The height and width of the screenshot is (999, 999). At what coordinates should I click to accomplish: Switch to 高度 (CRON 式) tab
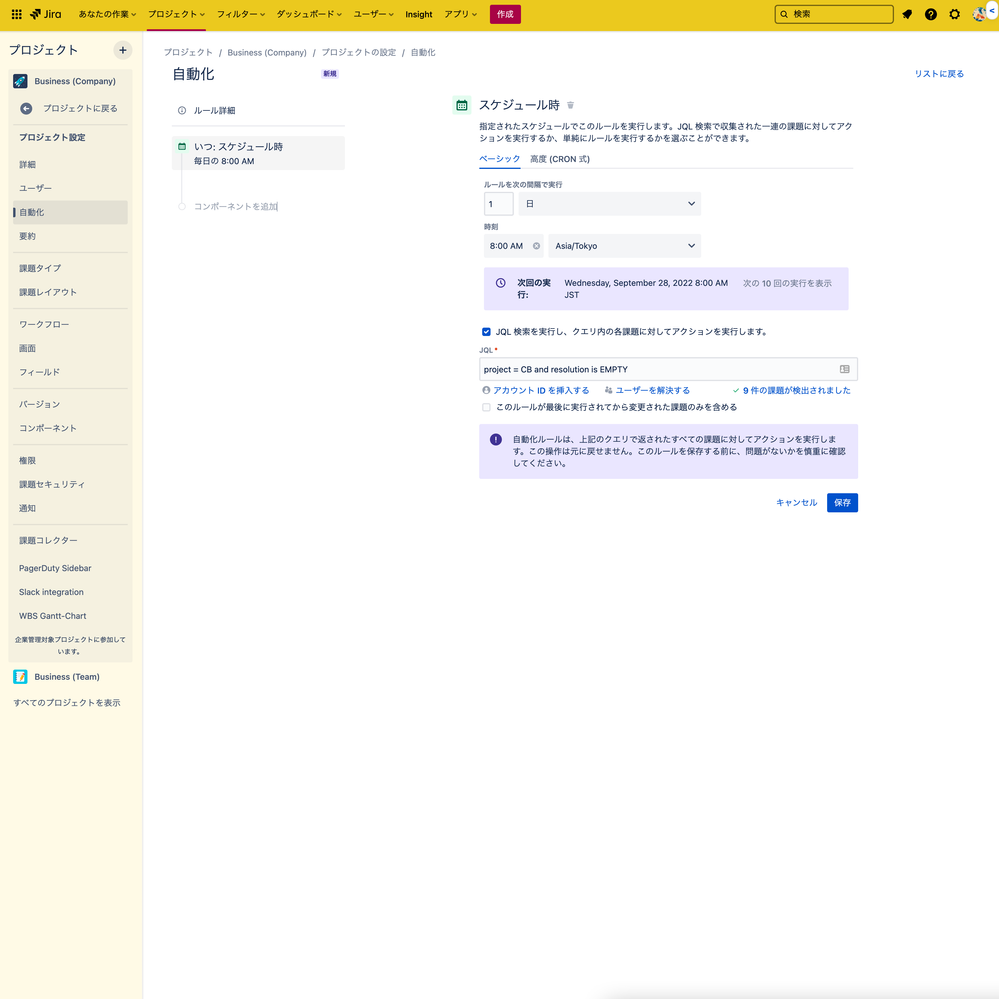point(559,158)
